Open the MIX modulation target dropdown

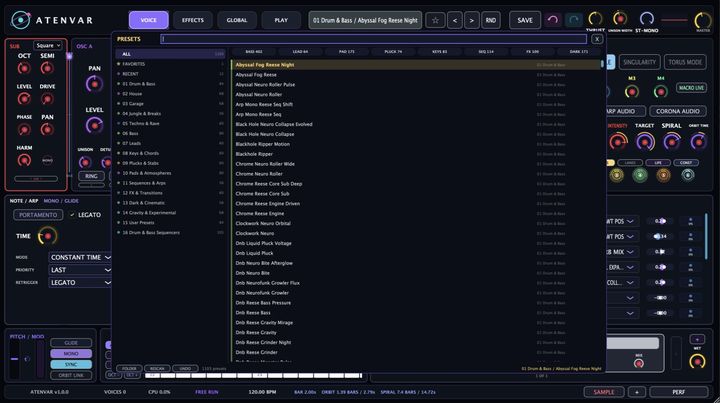click(622, 252)
